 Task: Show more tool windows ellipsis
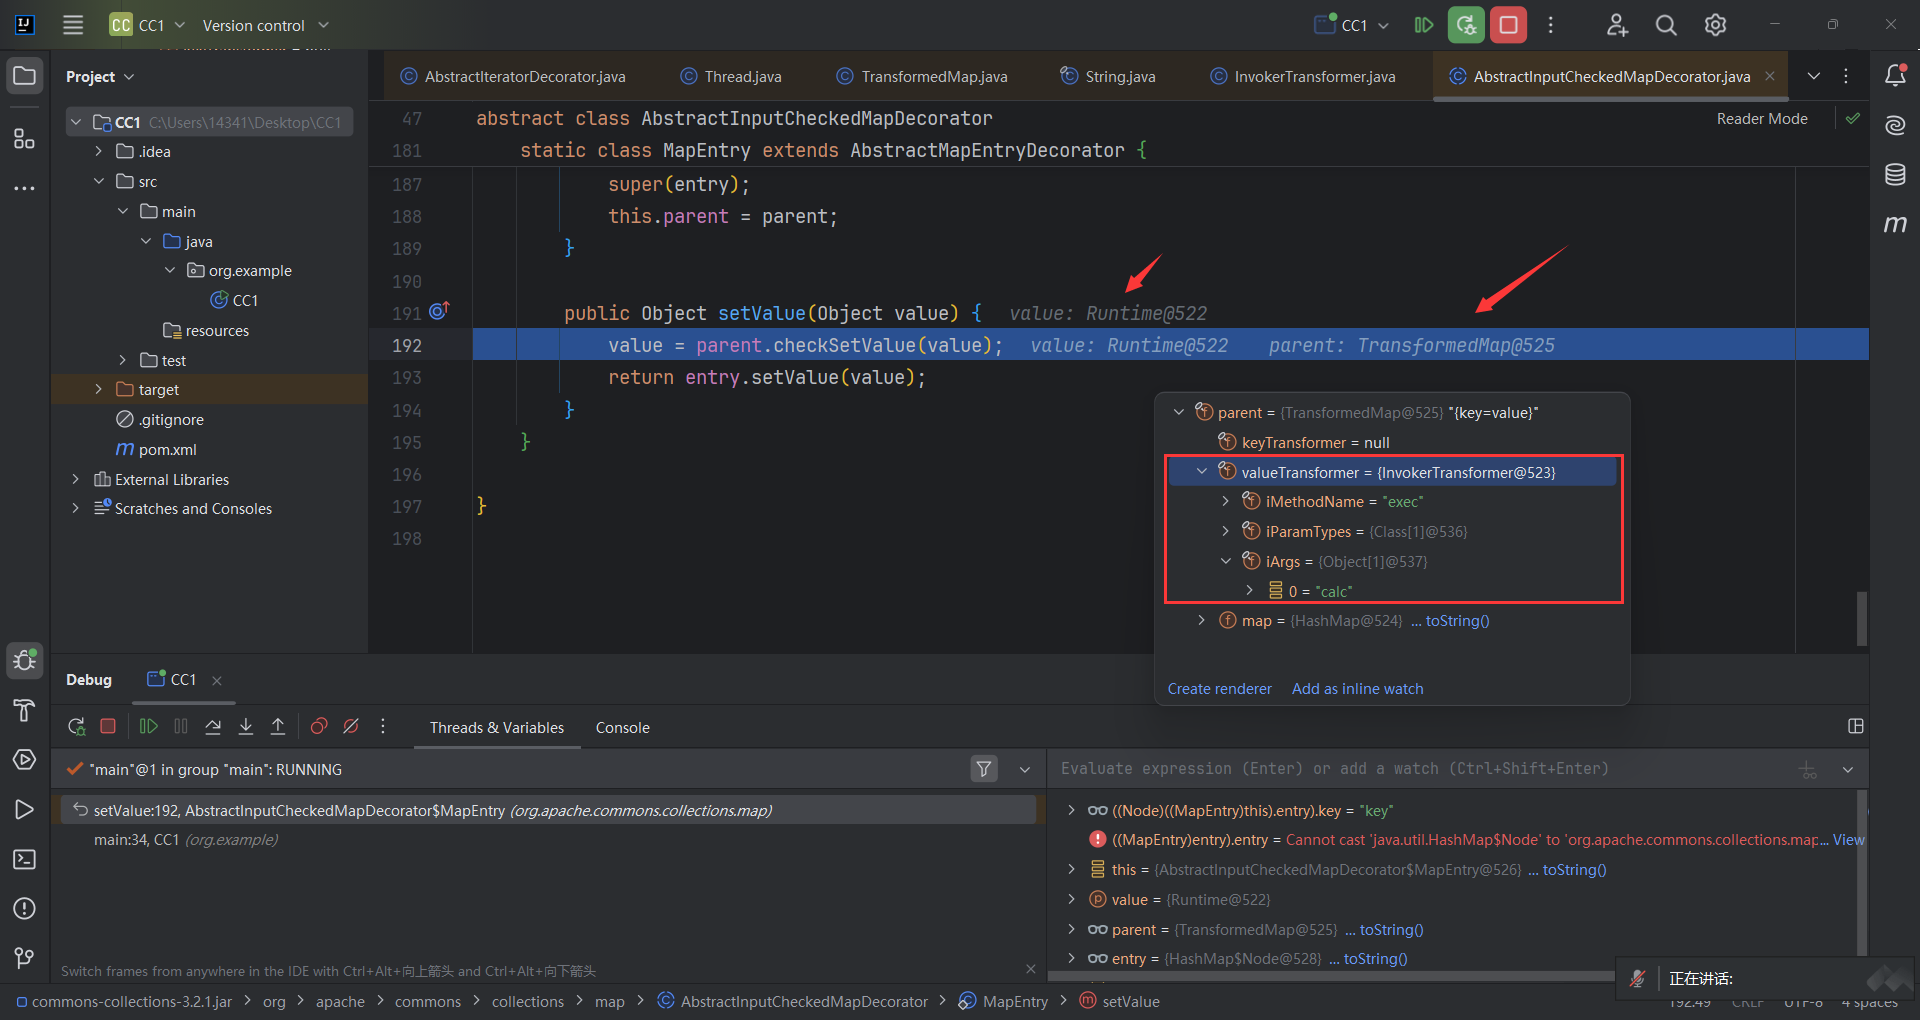(25, 188)
